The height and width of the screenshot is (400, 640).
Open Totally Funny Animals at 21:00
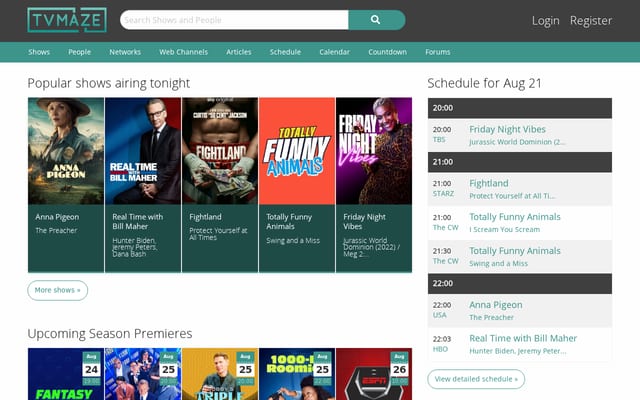pos(515,217)
